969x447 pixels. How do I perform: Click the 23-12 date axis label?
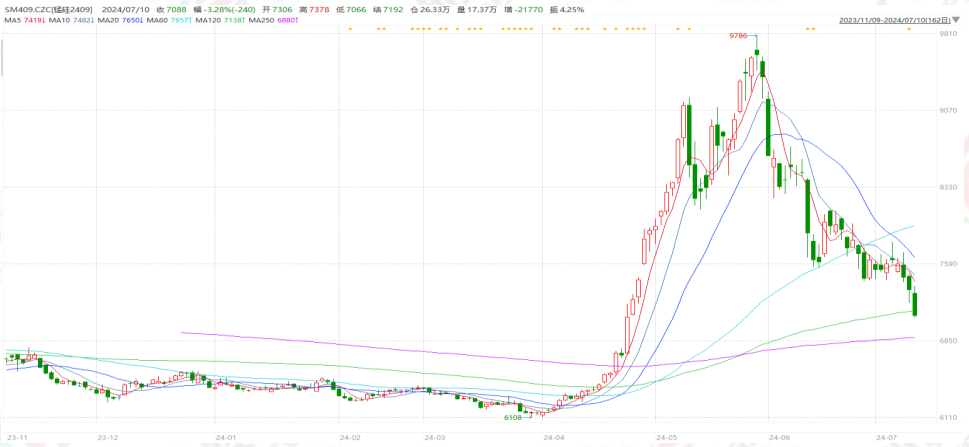click(x=108, y=437)
